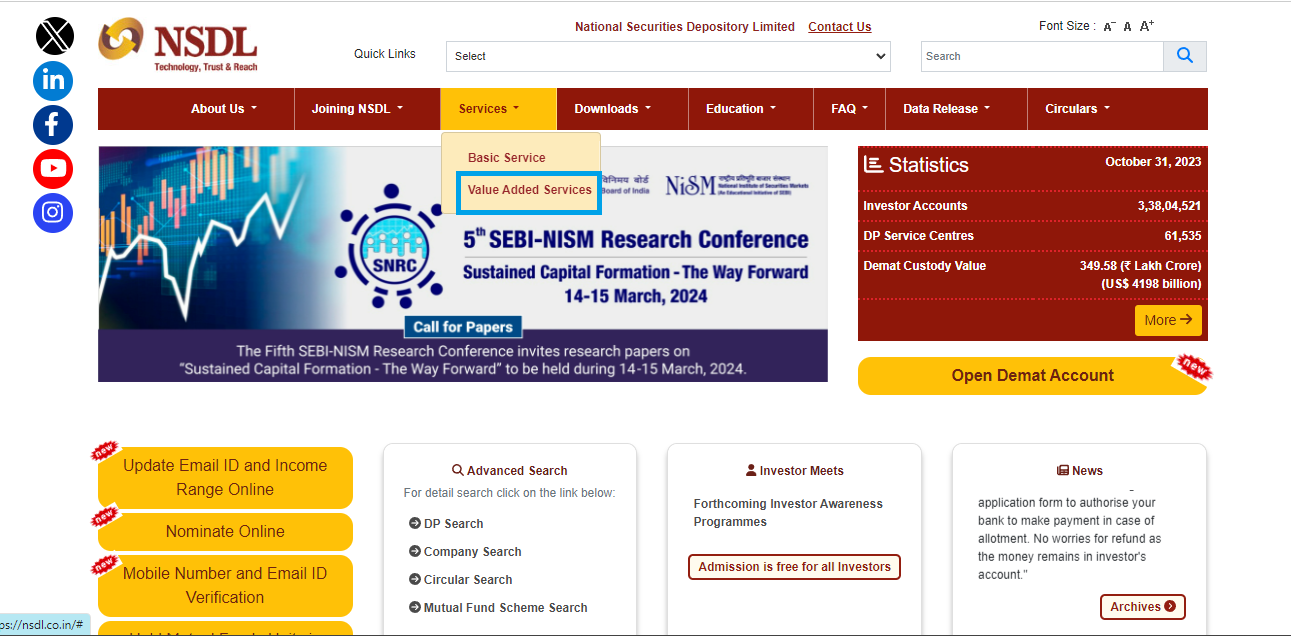Click the NSDL logo
The image size is (1291, 636).
(x=178, y=45)
